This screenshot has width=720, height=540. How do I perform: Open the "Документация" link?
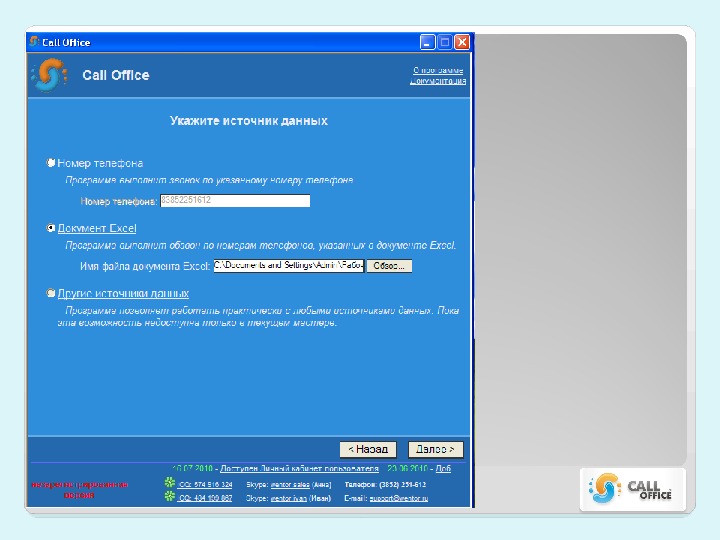coord(438,81)
